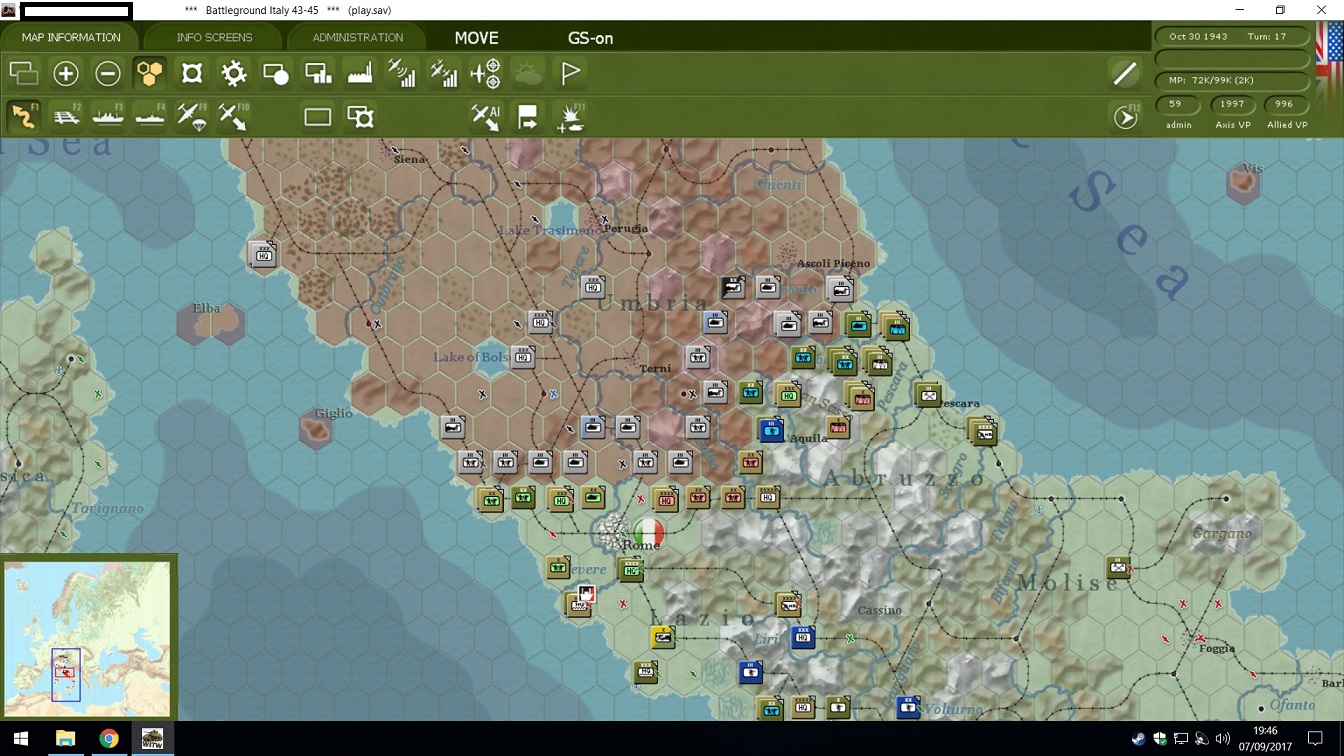The image size is (1344, 756).
Task: Click the plane with two targets icon
Action: (486, 73)
